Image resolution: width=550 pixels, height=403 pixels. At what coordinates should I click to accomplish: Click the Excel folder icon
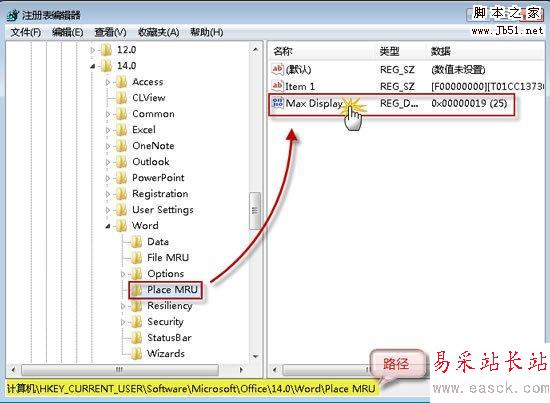tap(121, 130)
